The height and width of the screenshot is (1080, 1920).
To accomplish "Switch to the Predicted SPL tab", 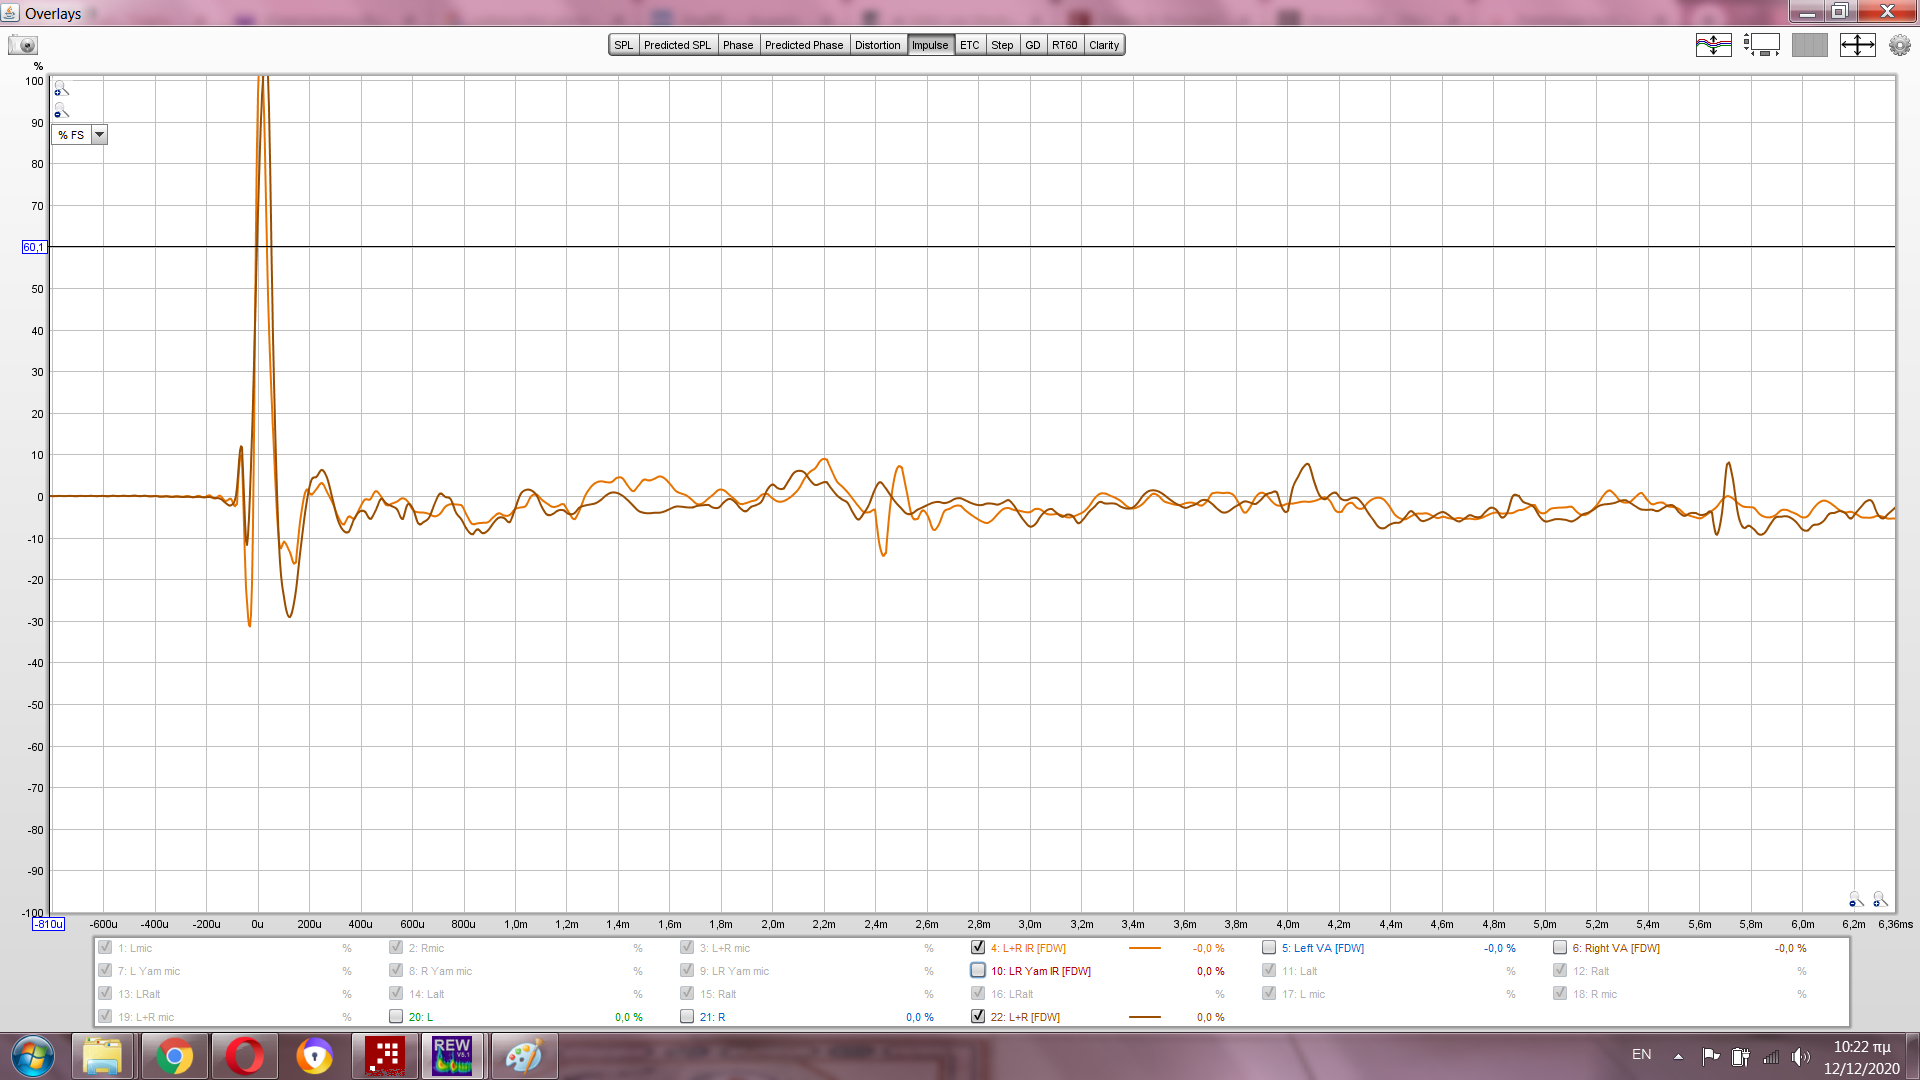I will click(677, 45).
